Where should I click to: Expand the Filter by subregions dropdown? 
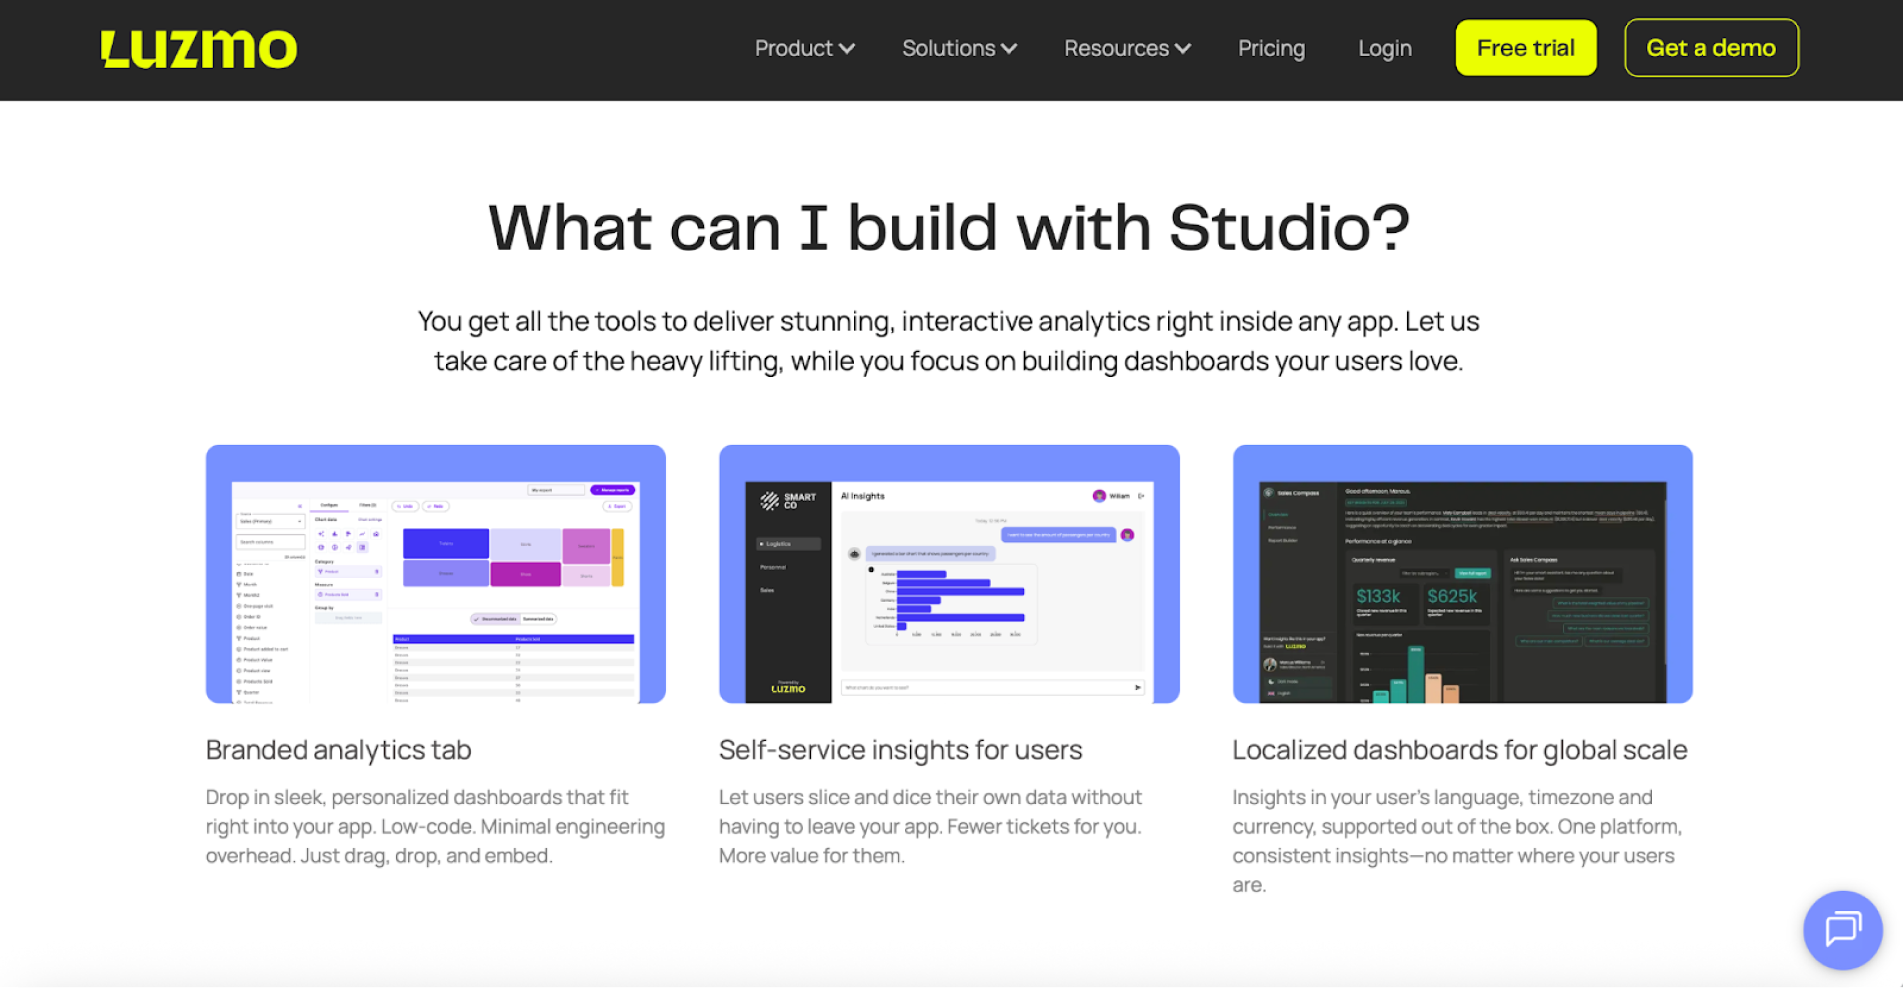(1425, 573)
